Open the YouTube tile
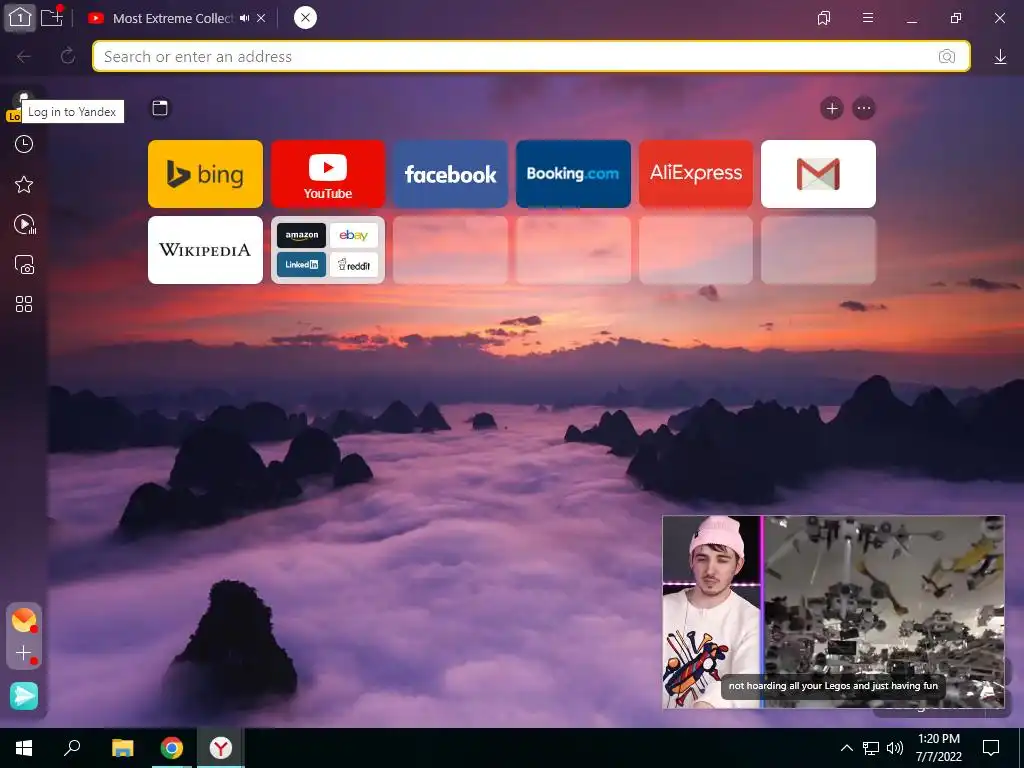1024x768 pixels. 328,174
